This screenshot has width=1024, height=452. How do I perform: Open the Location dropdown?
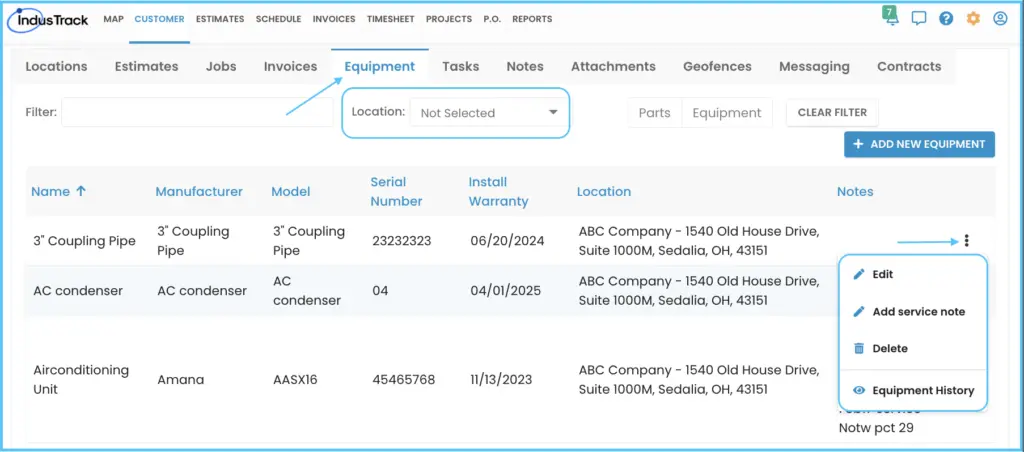[x=488, y=113]
